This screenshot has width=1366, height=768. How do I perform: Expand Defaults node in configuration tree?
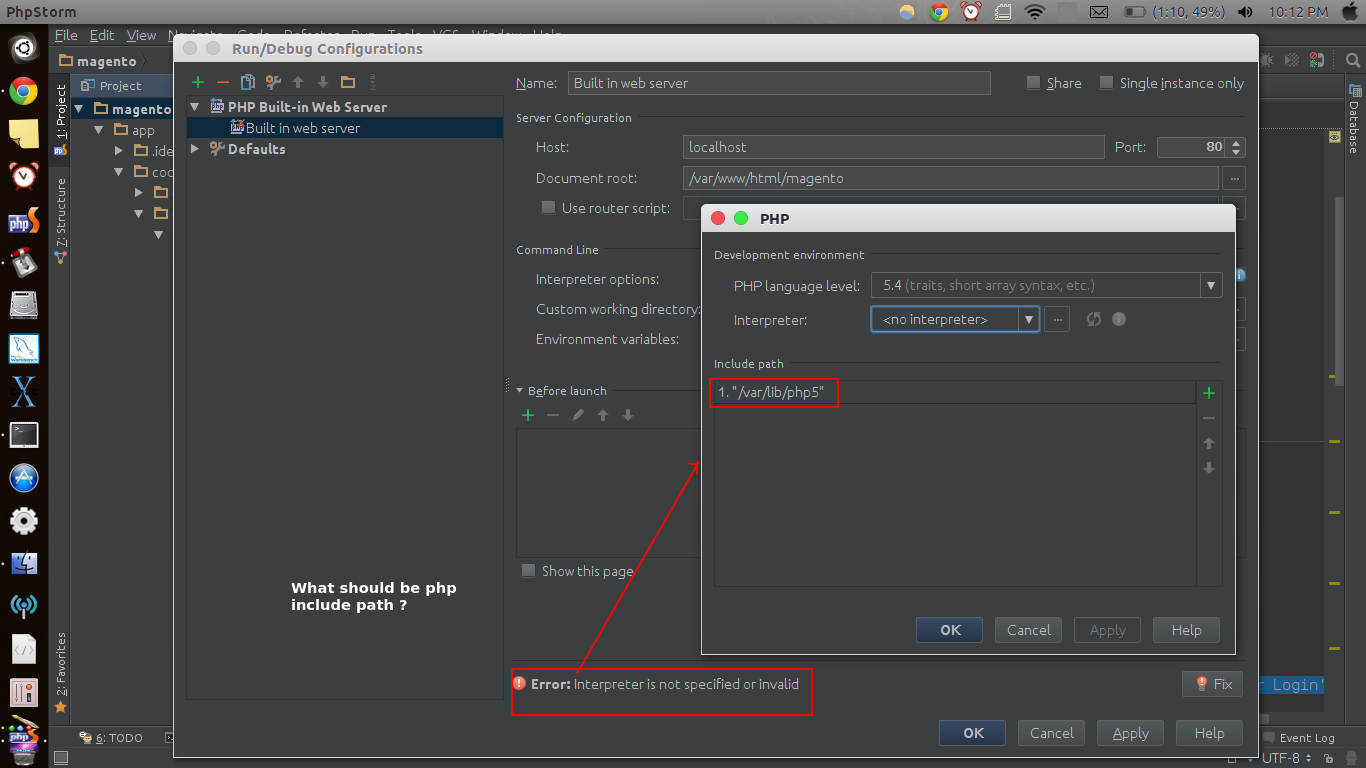tap(195, 148)
